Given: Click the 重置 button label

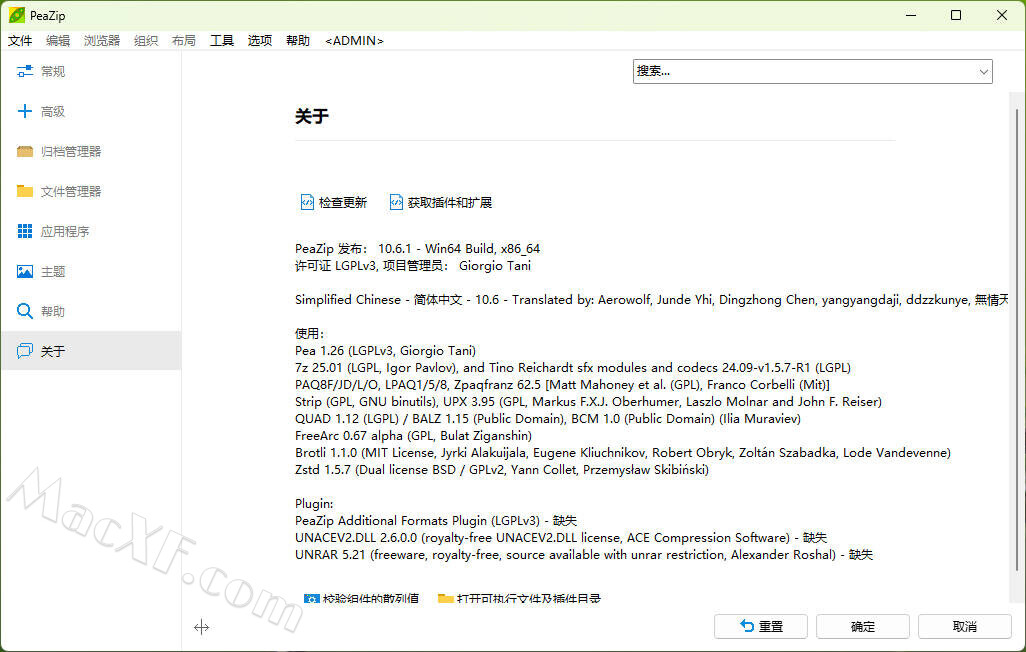Looking at the screenshot, I should pyautogui.click(x=771, y=626).
